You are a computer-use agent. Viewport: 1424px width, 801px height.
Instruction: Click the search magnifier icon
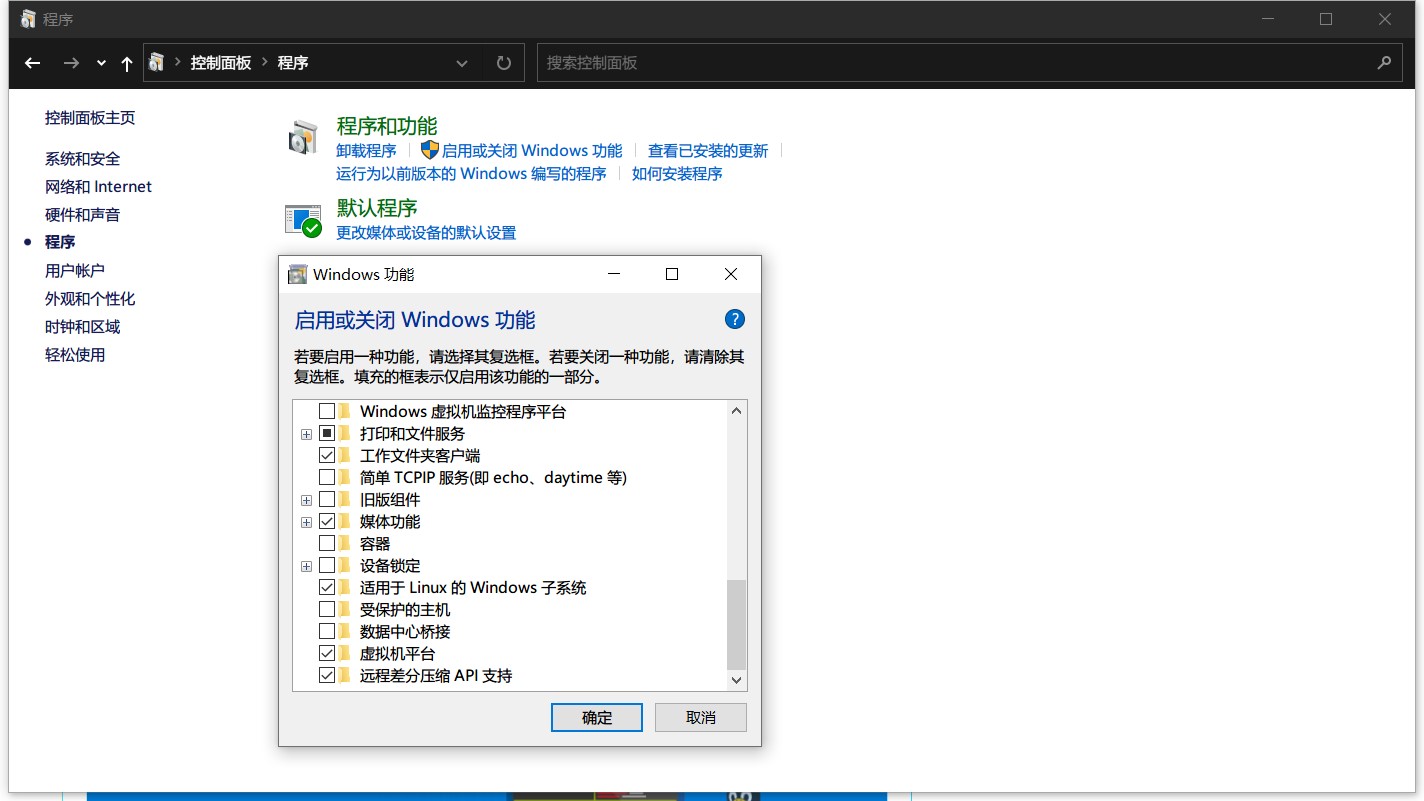pyautogui.click(x=1384, y=63)
